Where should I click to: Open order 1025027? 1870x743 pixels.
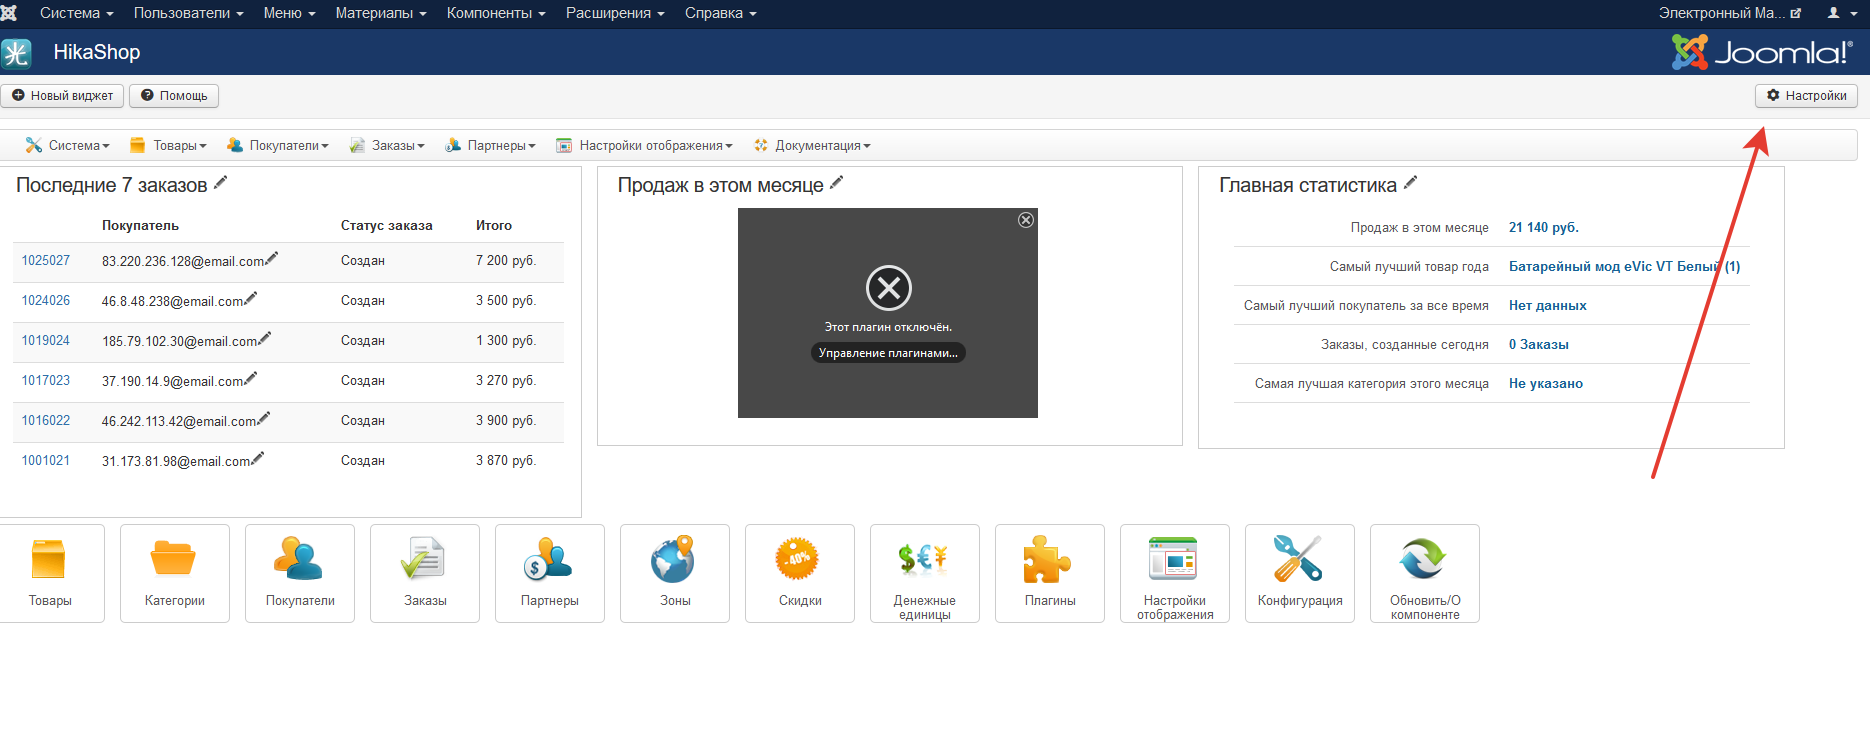point(46,260)
